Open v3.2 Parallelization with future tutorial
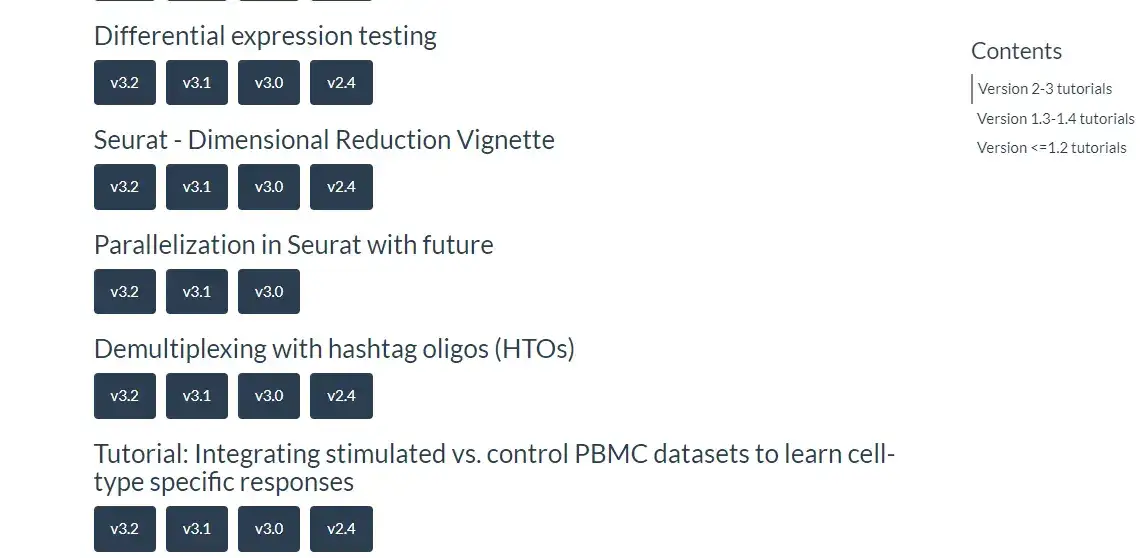The height and width of the screenshot is (558, 1148). click(125, 292)
